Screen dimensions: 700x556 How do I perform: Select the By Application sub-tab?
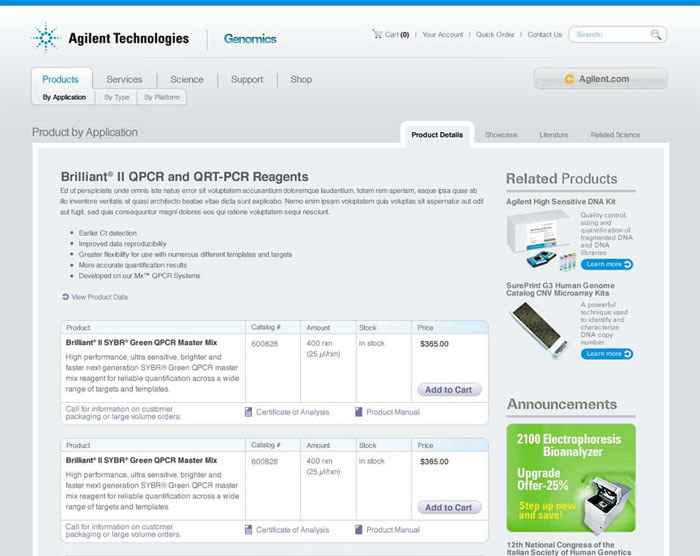pyautogui.click(x=64, y=97)
